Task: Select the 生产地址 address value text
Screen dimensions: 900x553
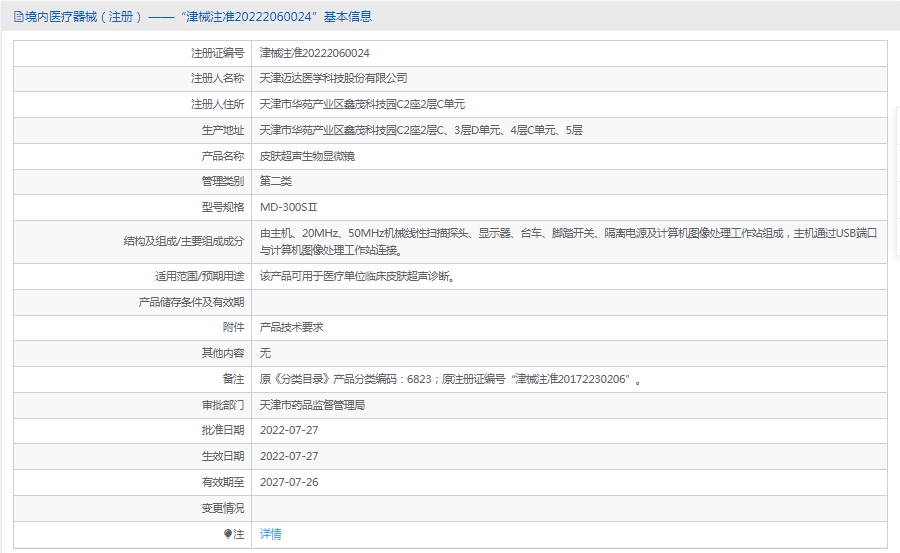Action: point(421,130)
